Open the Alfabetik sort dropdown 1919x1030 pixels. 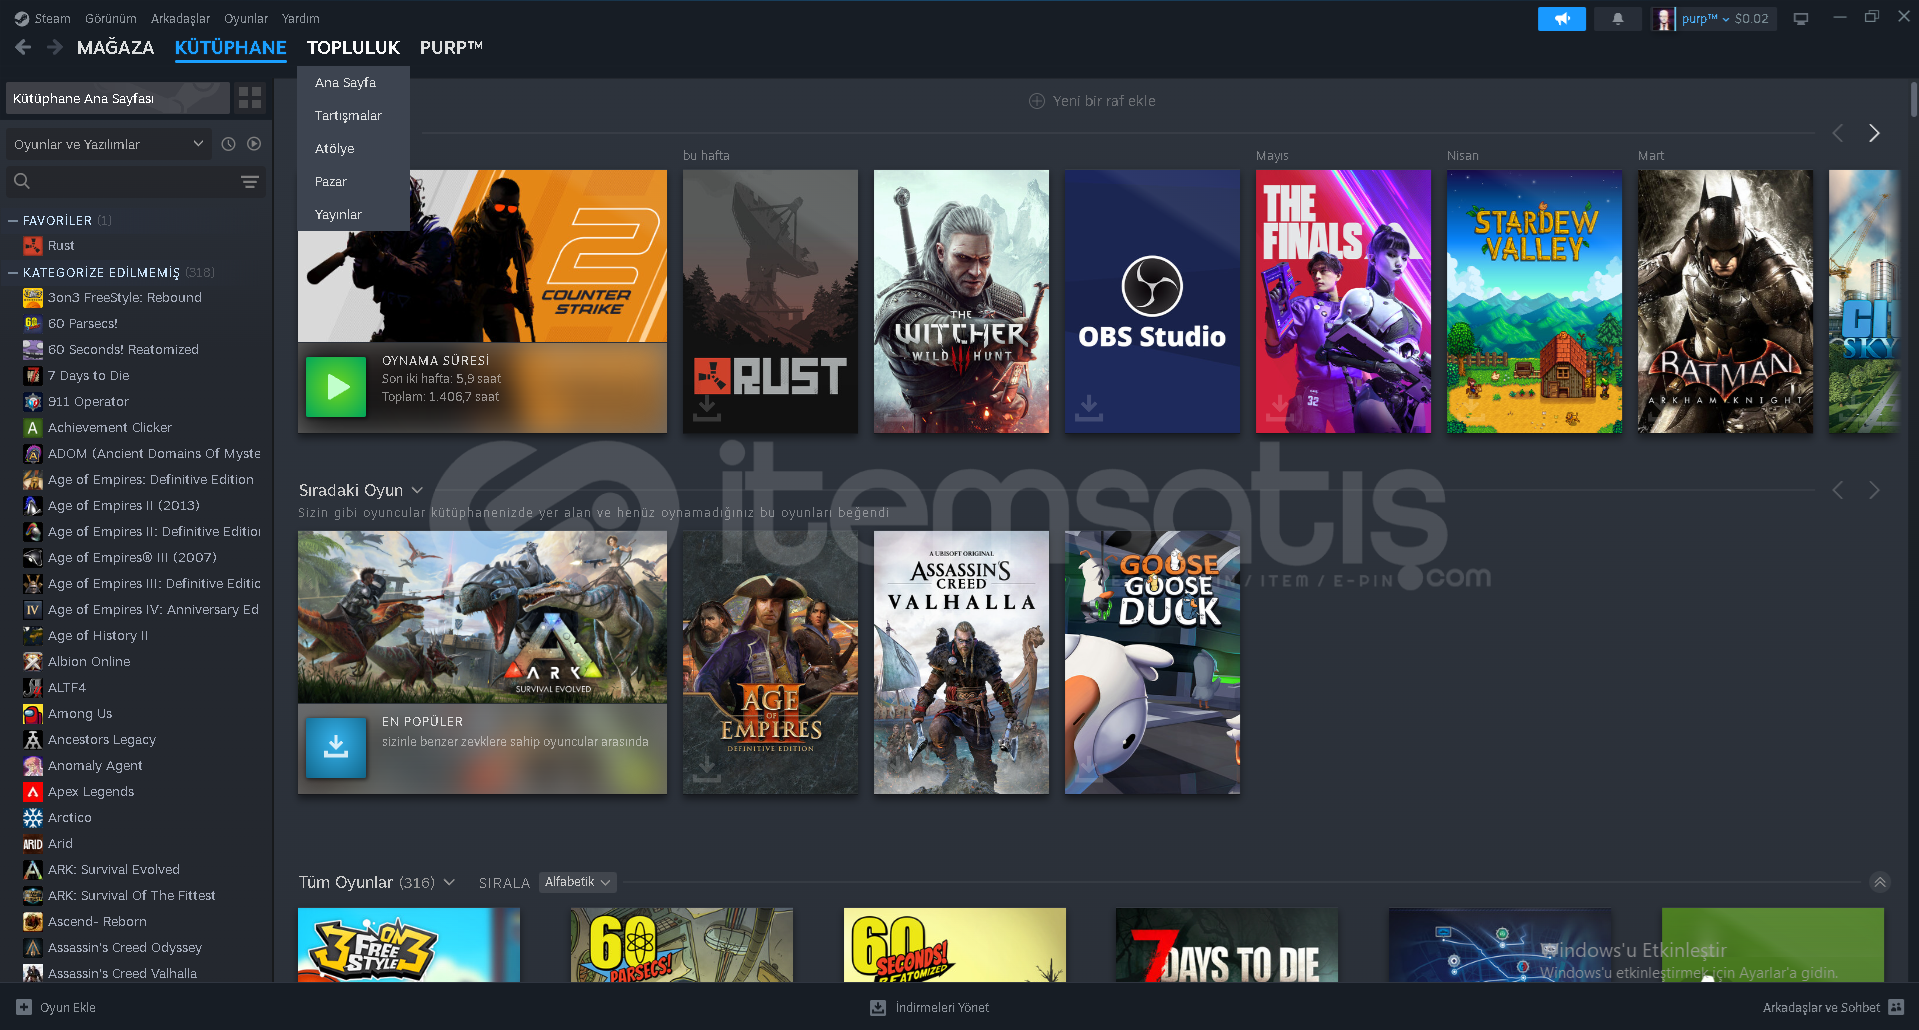[x=577, y=882]
